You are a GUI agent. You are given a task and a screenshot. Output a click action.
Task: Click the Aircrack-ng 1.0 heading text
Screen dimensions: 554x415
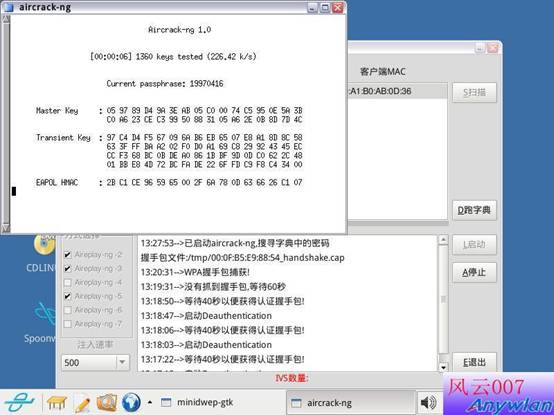(179, 30)
